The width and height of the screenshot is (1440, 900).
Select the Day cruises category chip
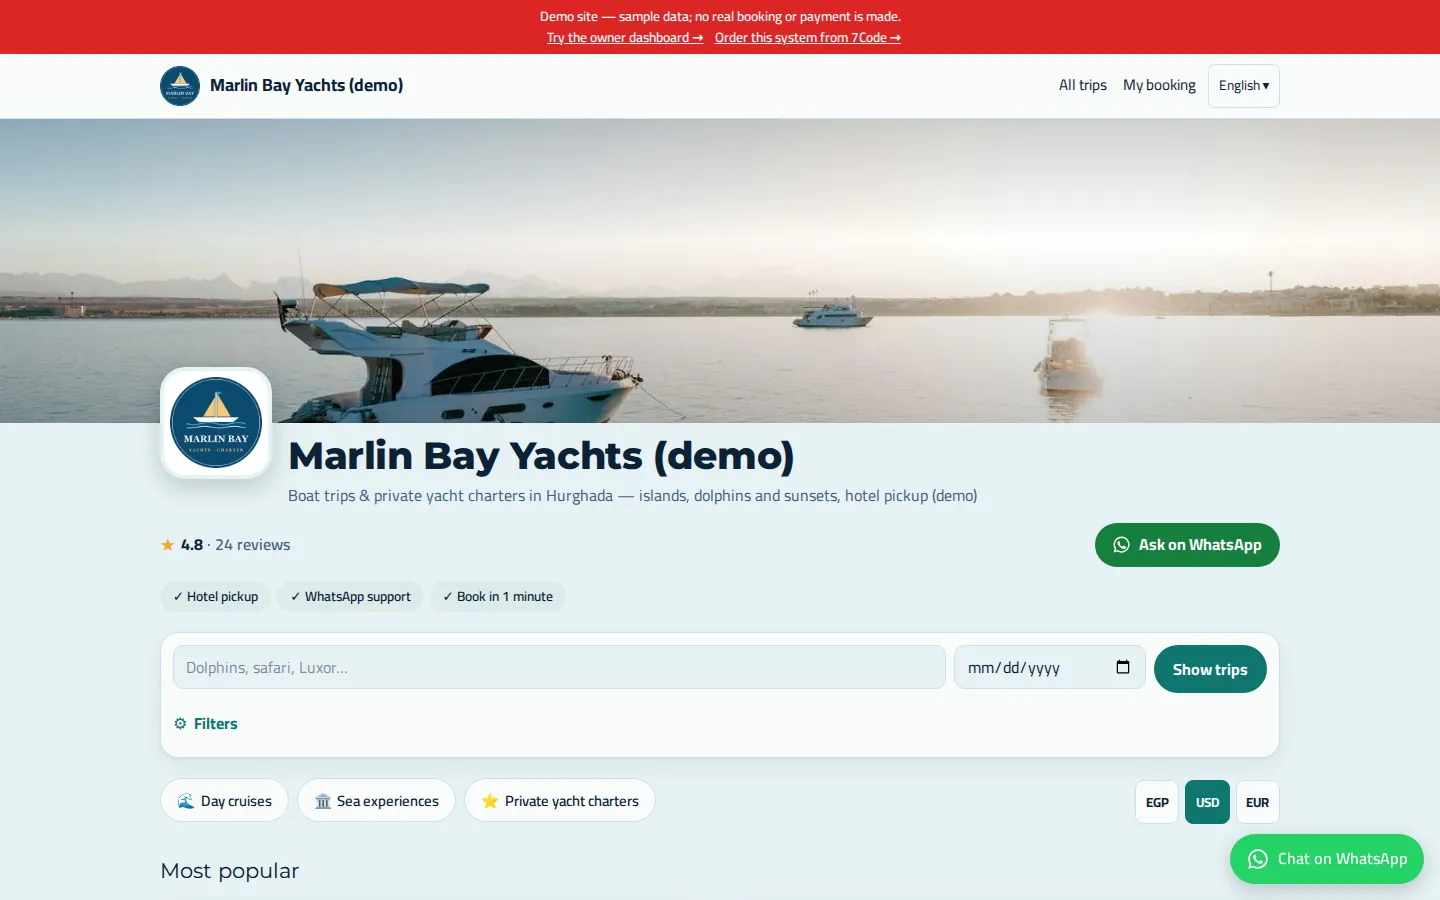coord(224,801)
